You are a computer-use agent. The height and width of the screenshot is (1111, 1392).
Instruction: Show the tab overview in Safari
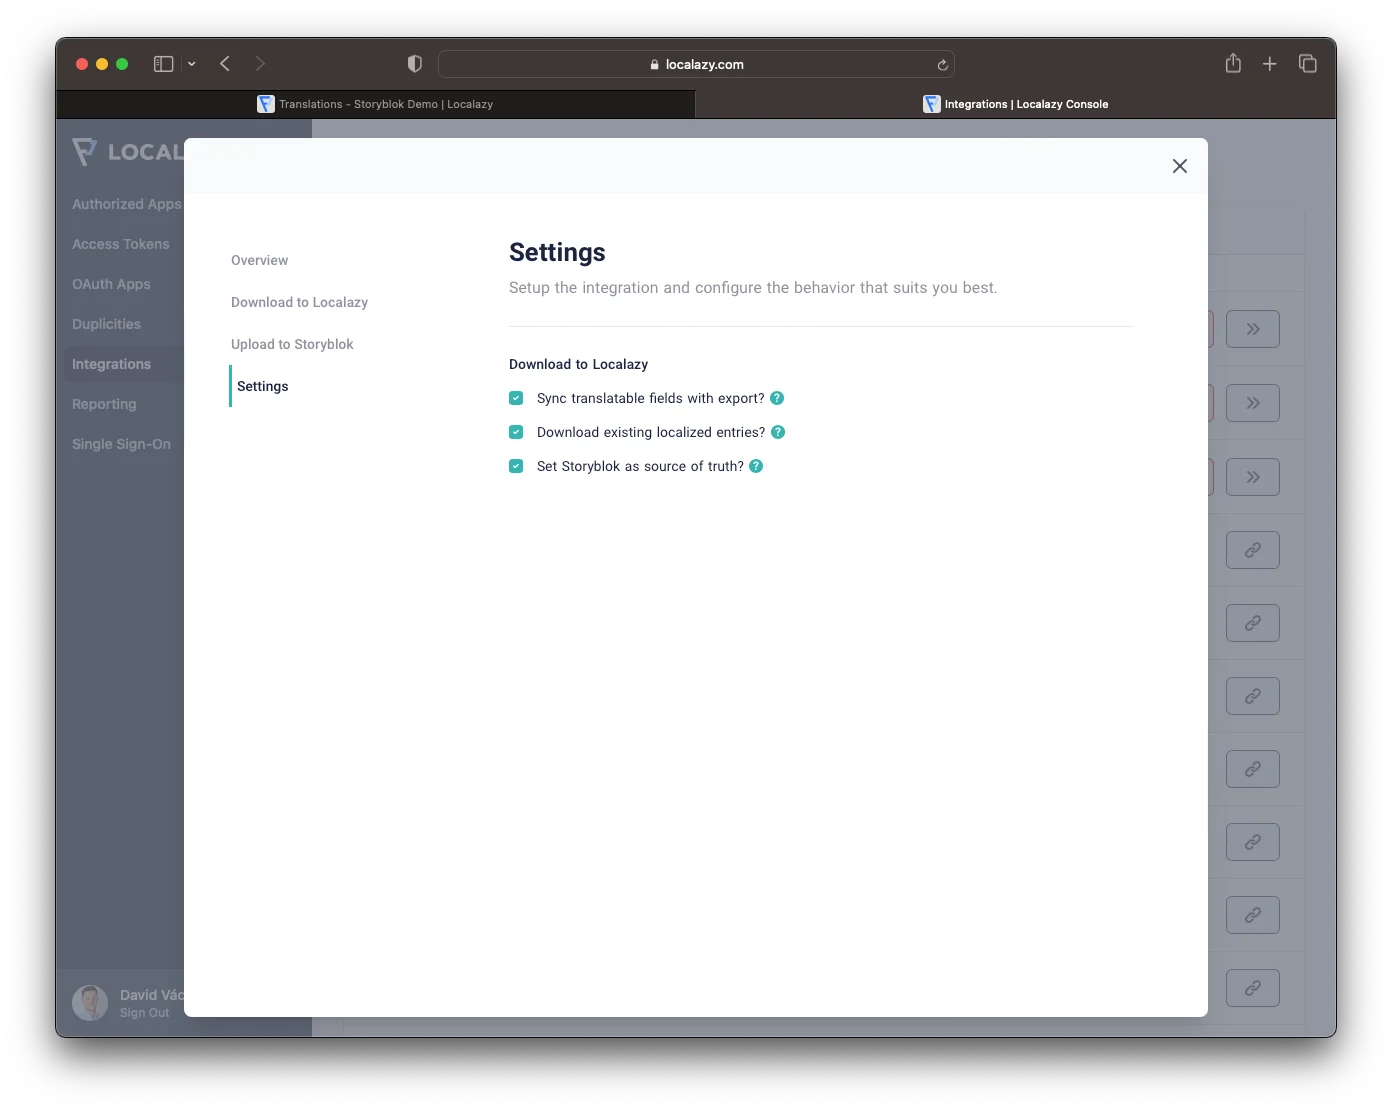point(1307,64)
